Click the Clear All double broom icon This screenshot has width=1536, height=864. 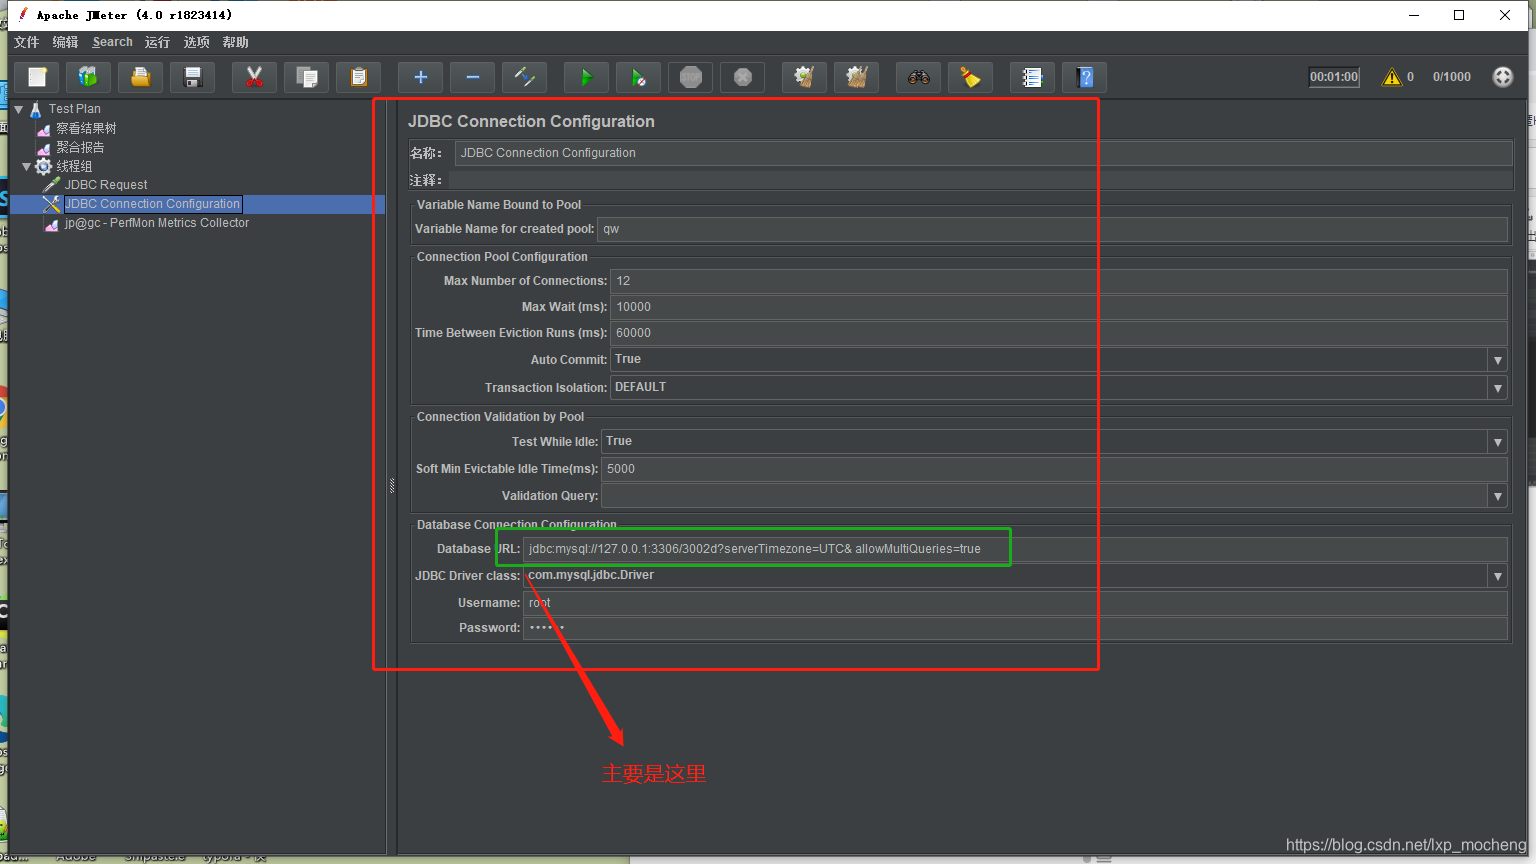point(857,77)
